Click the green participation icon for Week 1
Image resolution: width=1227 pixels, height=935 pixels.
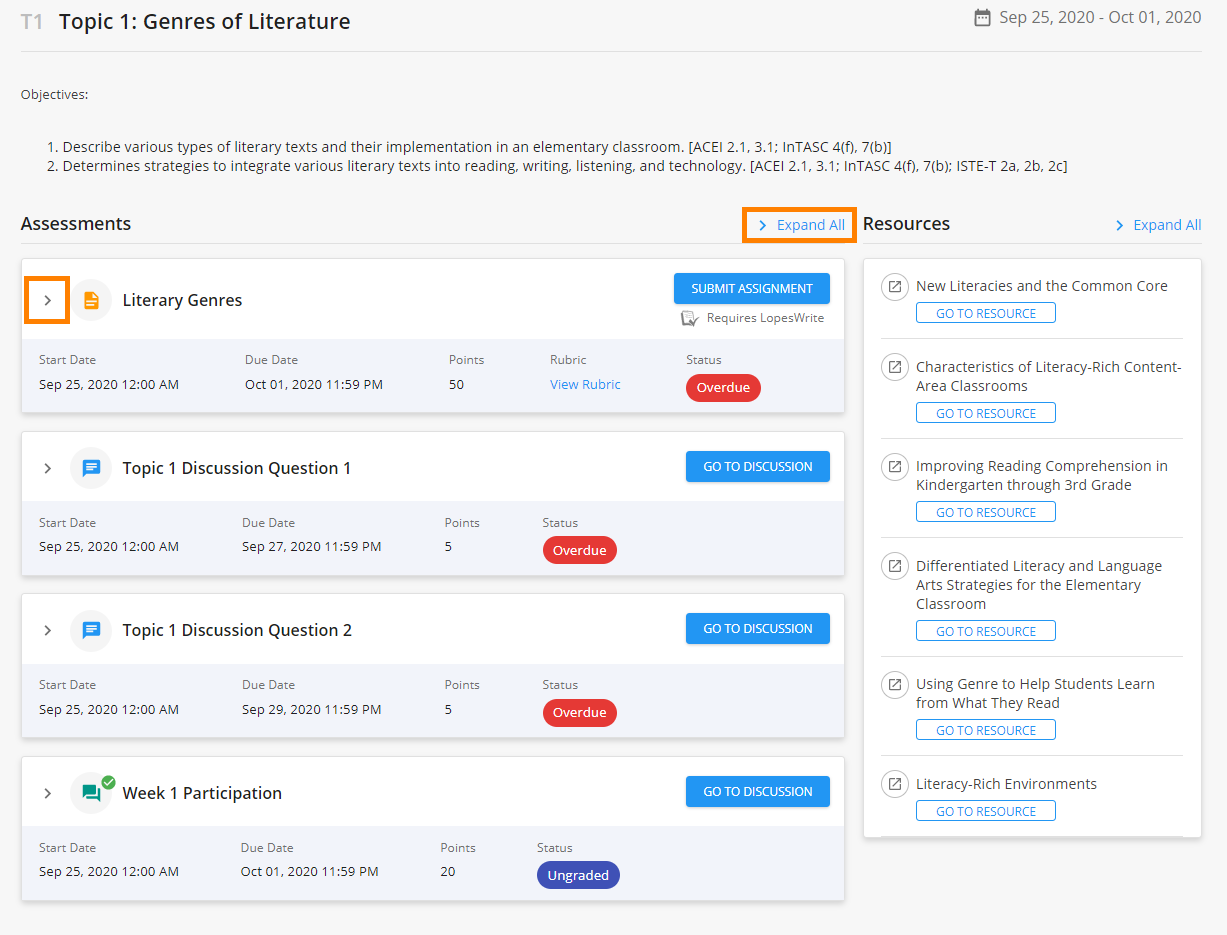click(93, 792)
